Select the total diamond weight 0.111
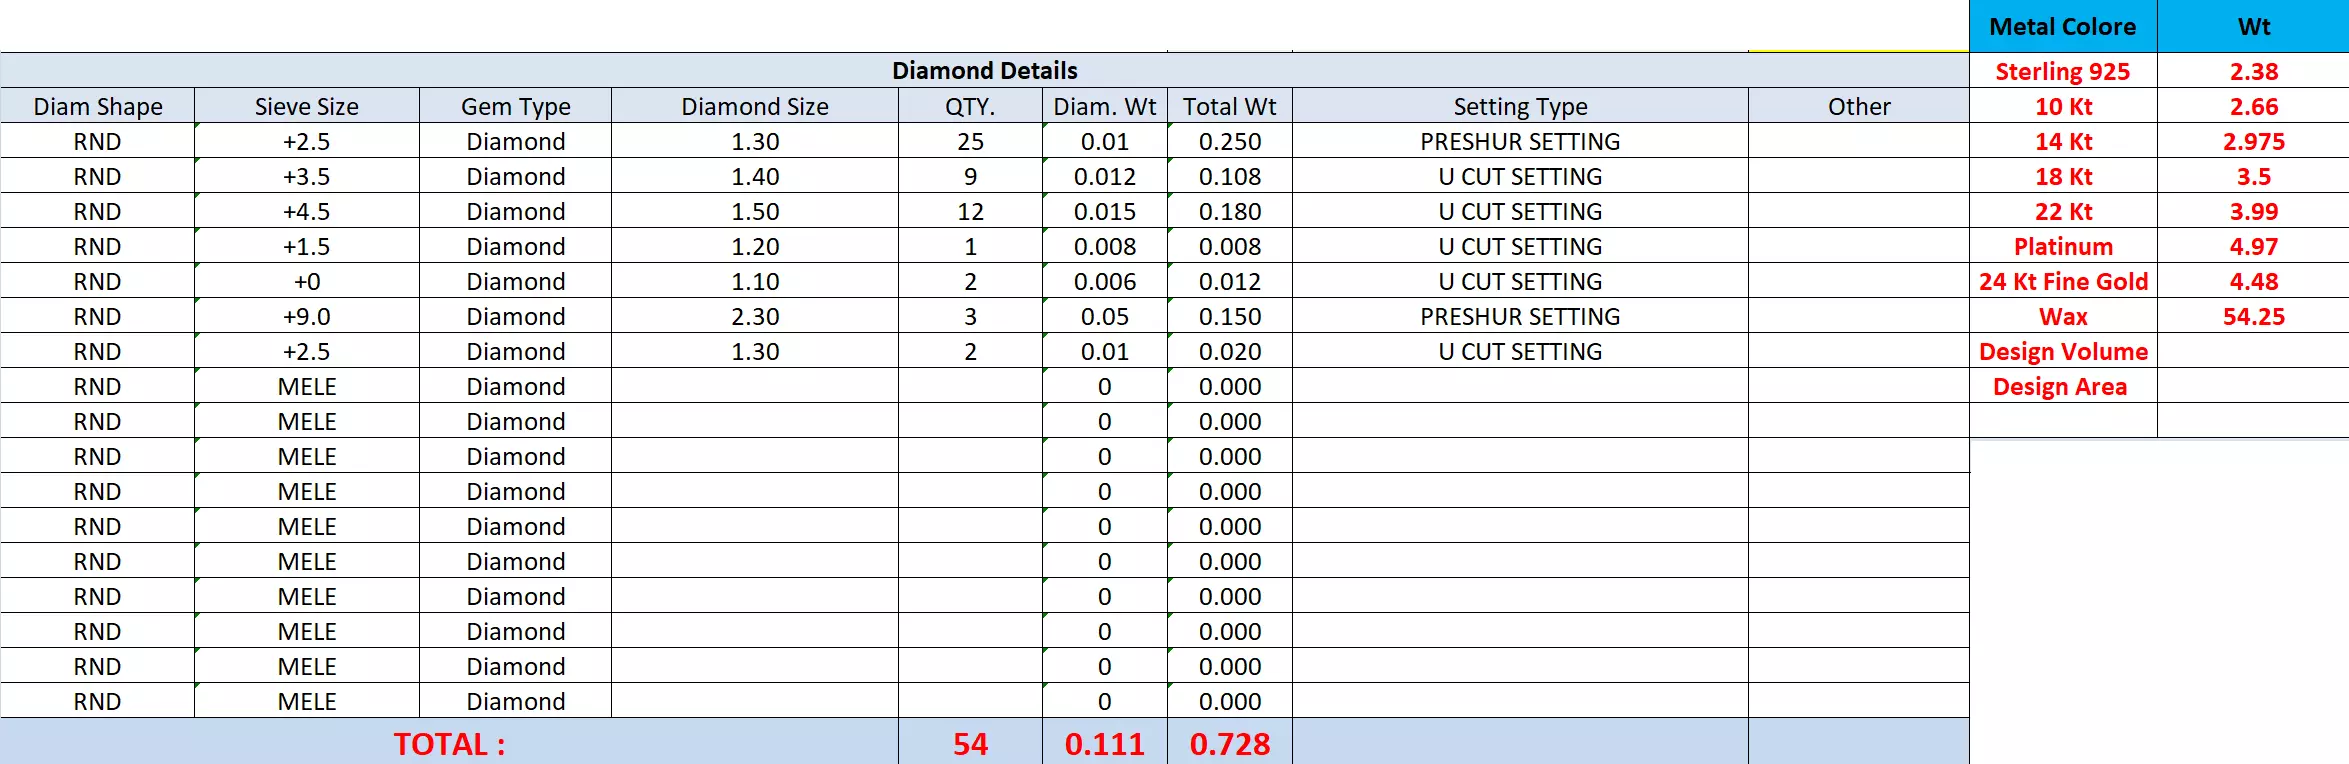This screenshot has height=764, width=2349. click(x=1105, y=743)
